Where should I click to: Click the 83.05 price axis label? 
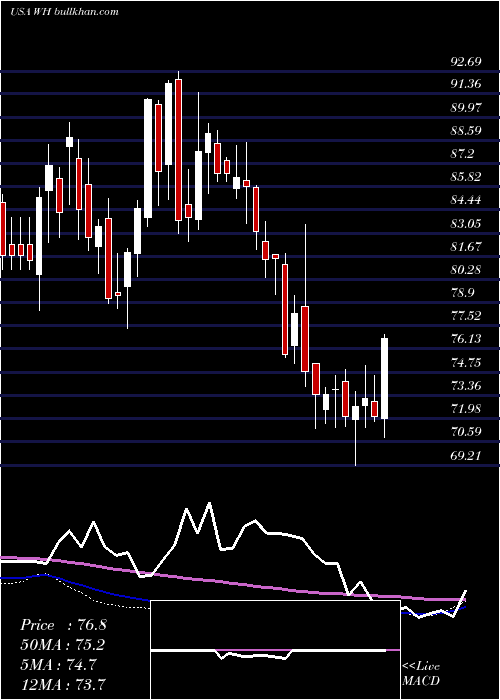click(466, 224)
